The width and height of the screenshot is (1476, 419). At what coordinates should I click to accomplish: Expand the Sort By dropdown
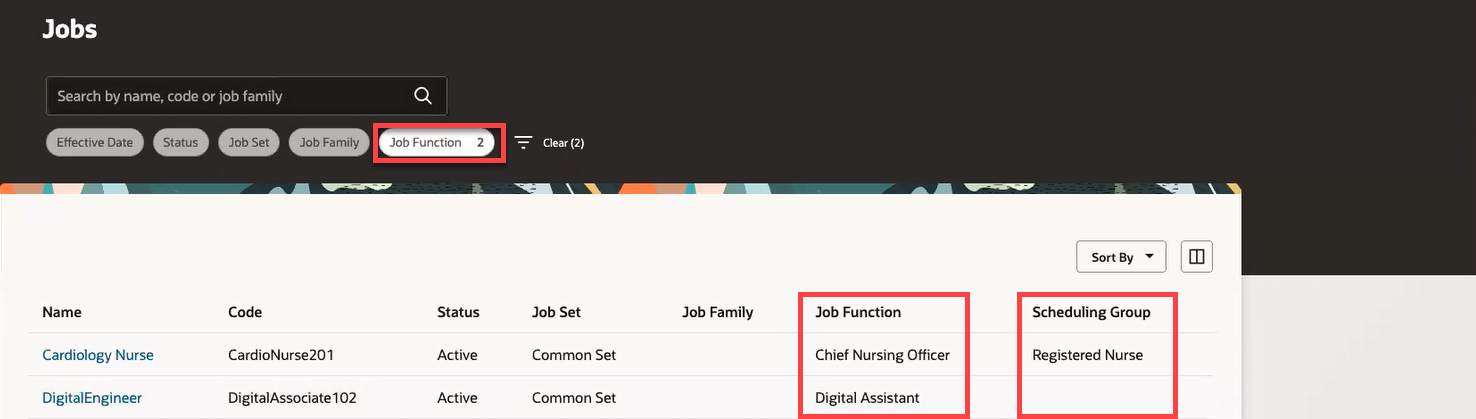(1121, 257)
